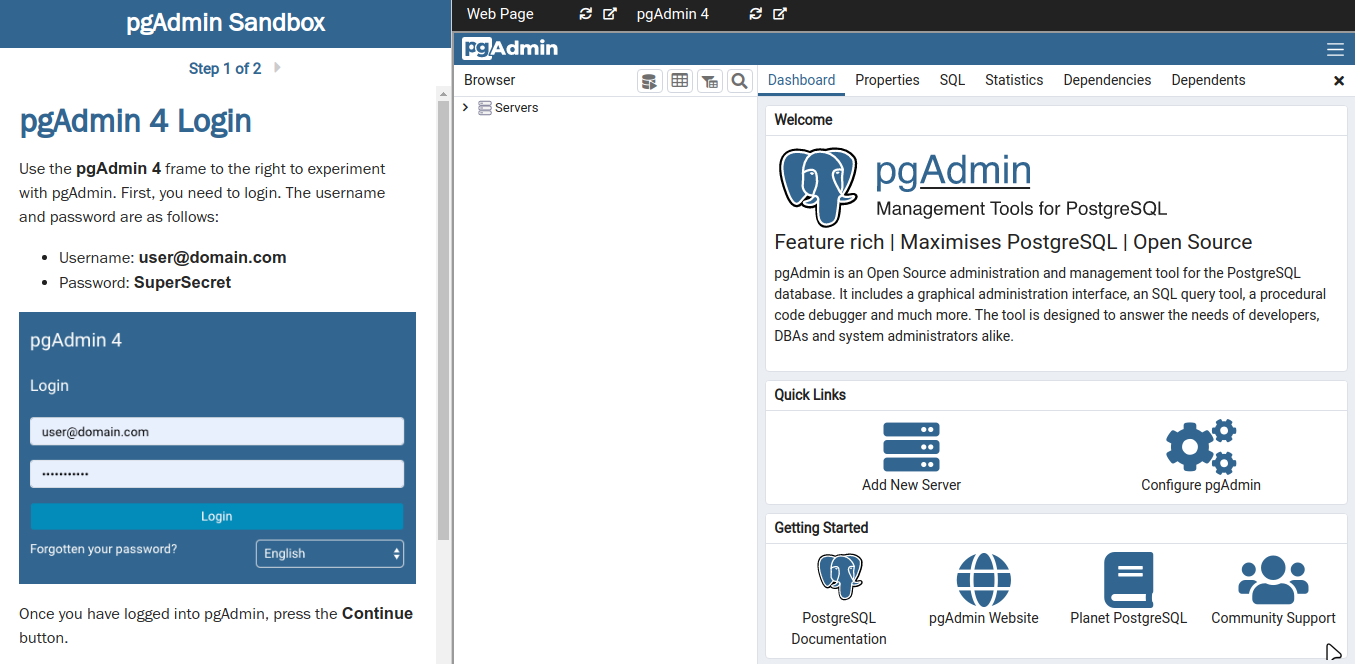The image size is (1355, 664).
Task: Click the elephant logo in Welcome panel
Action: [818, 187]
